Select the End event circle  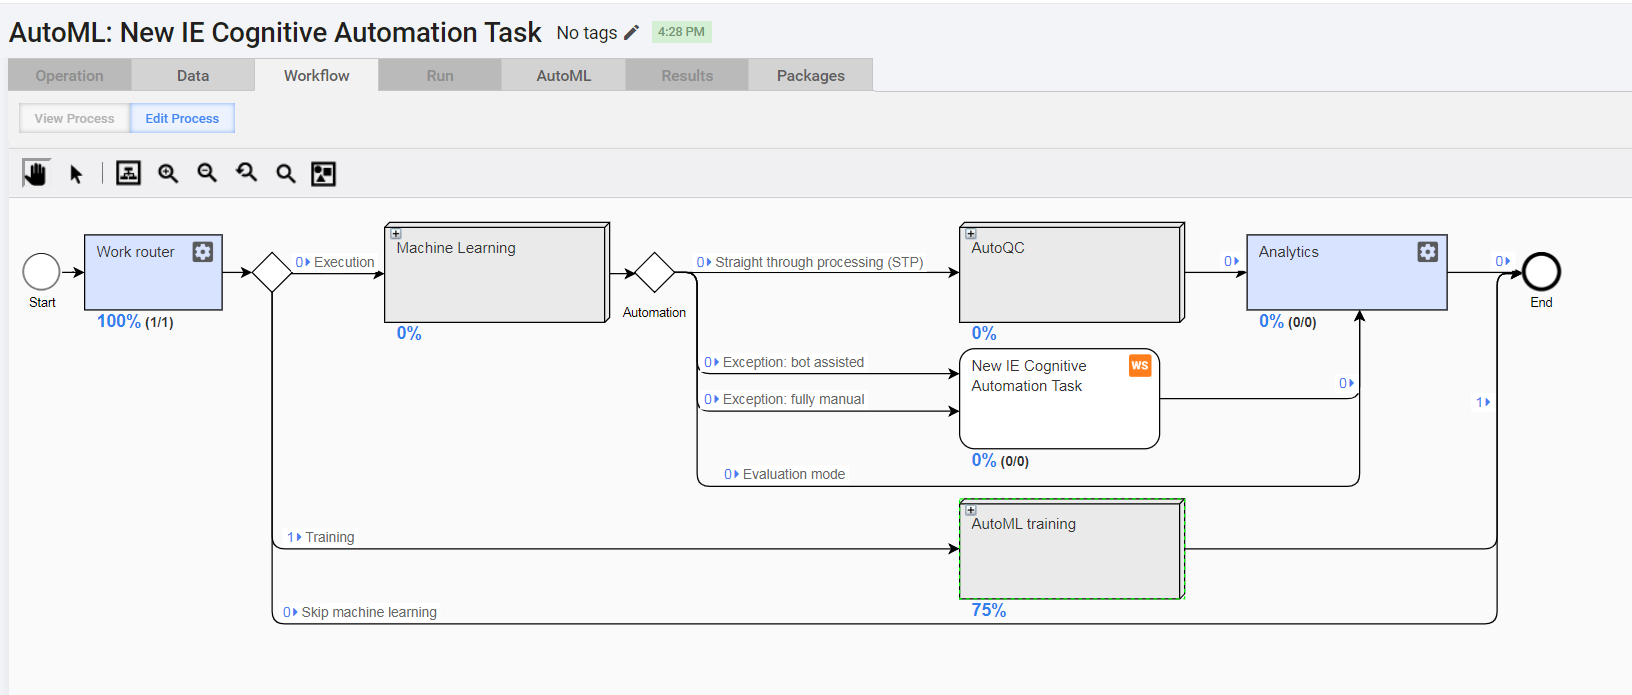pos(1541,272)
